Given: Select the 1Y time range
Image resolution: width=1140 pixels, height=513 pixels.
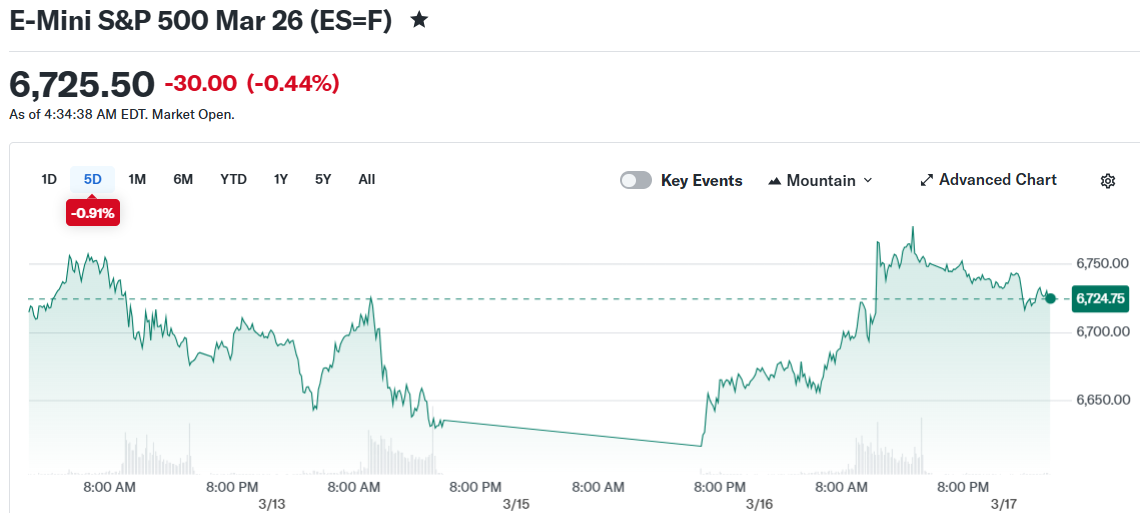Looking at the screenshot, I should coord(281,179).
